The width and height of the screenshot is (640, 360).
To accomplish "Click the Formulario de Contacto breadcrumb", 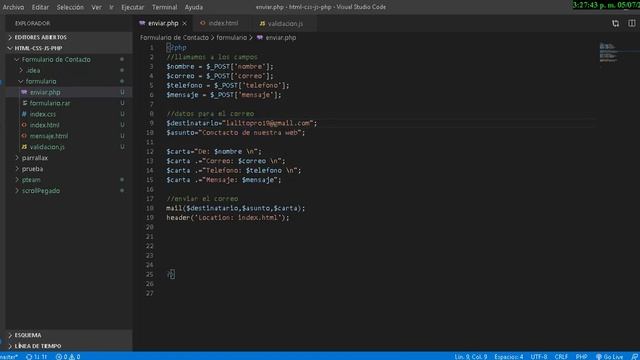I will tap(174, 38).
